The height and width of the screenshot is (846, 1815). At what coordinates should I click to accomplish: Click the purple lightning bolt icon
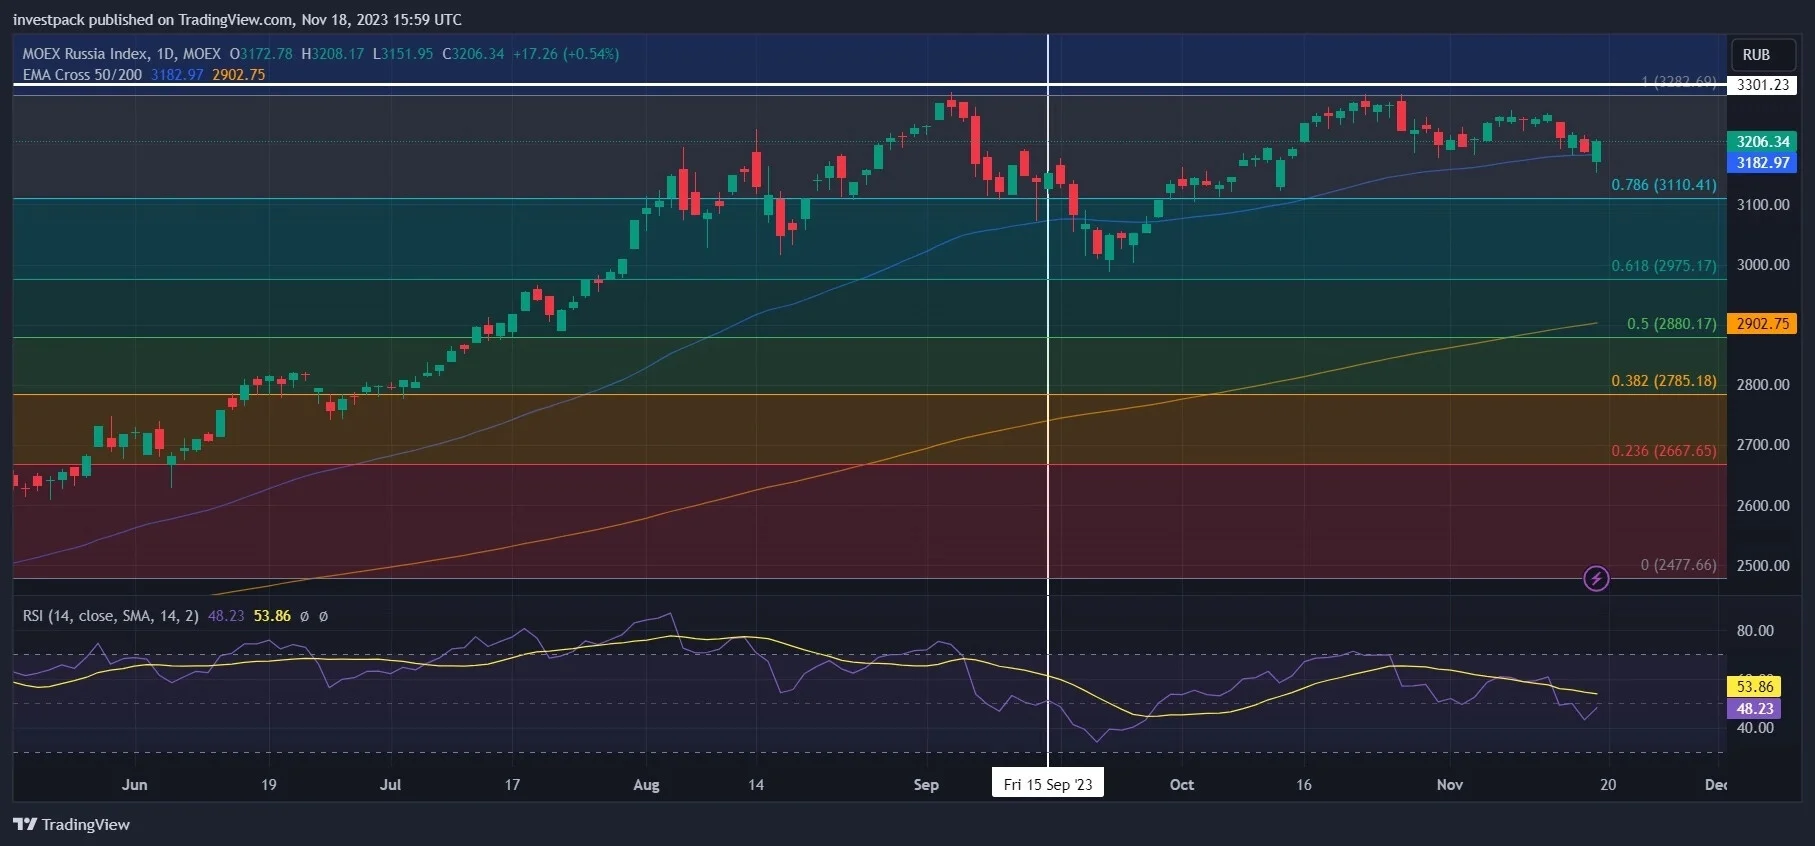(1596, 578)
